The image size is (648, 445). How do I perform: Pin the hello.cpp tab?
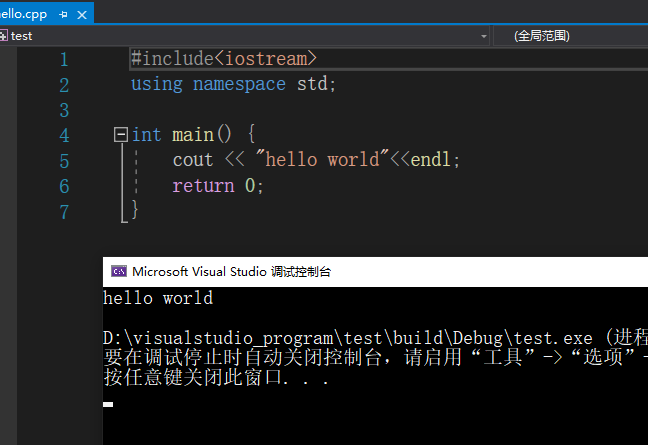coord(63,15)
